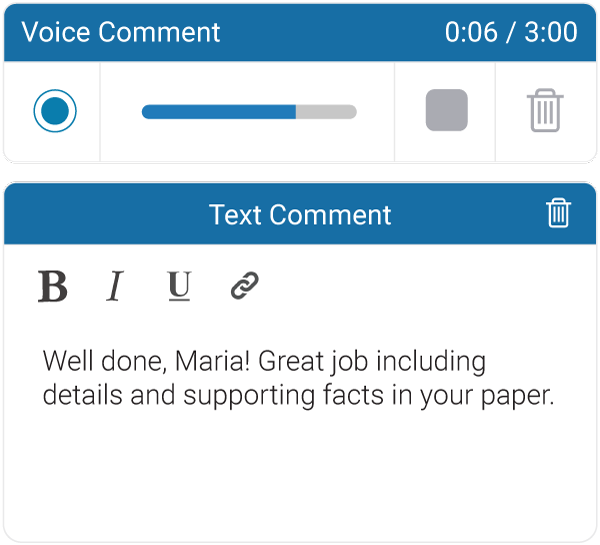Delete the text comment via header trash icon
Image resolution: width=600 pixels, height=545 pixels.
point(558,213)
